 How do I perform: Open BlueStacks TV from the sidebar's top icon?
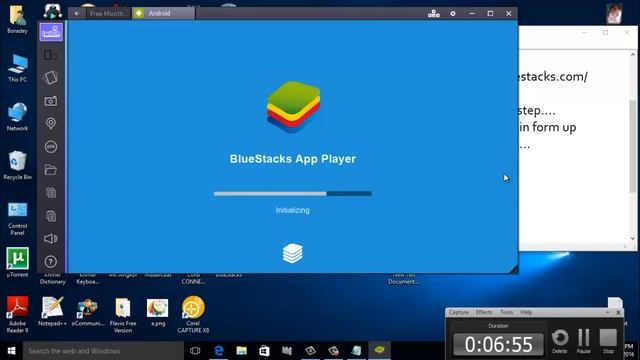coord(51,32)
